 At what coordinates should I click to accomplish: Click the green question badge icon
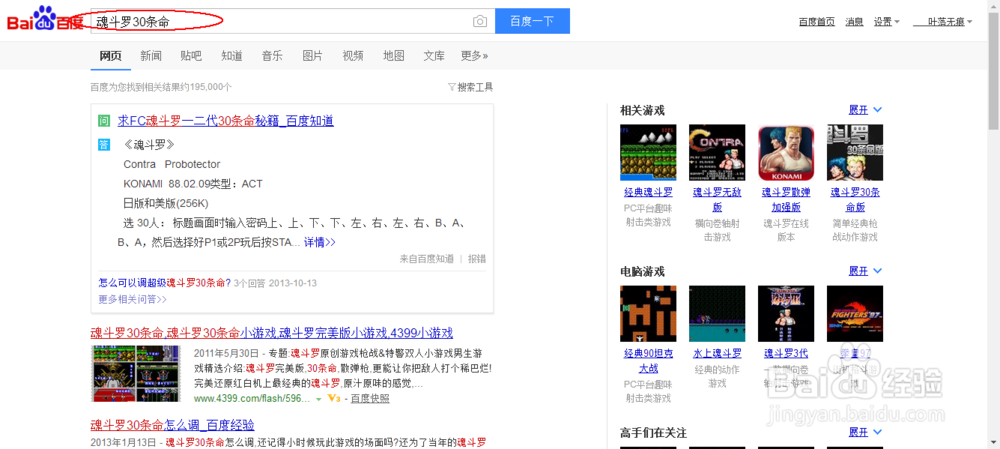tap(104, 121)
